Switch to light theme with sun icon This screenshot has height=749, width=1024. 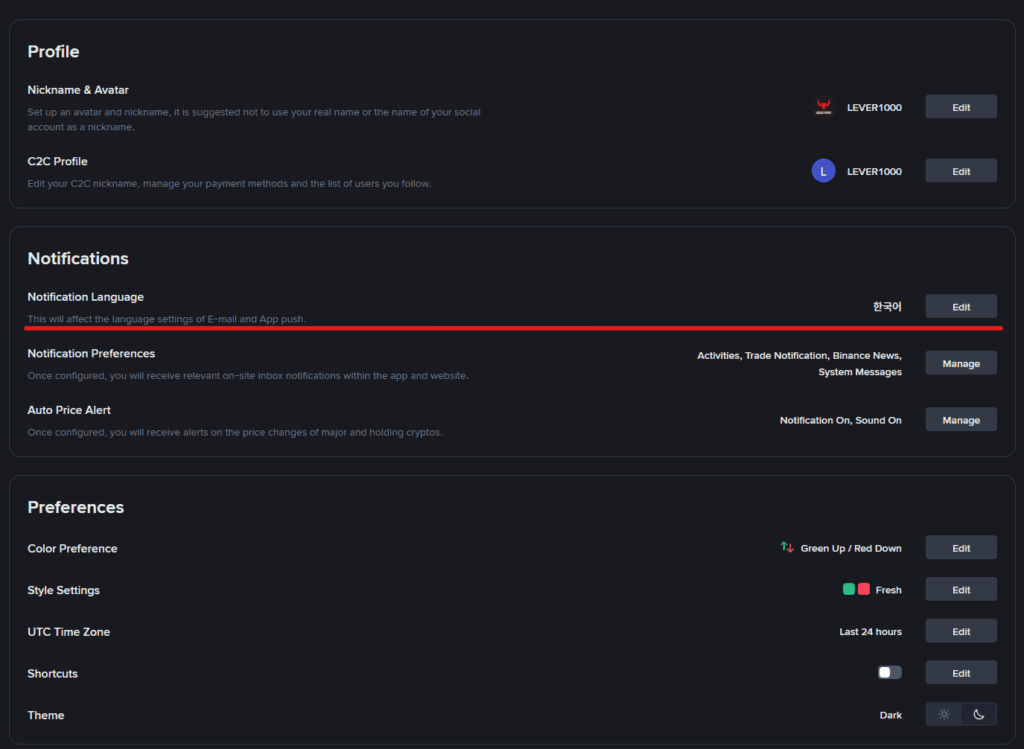tap(944, 714)
